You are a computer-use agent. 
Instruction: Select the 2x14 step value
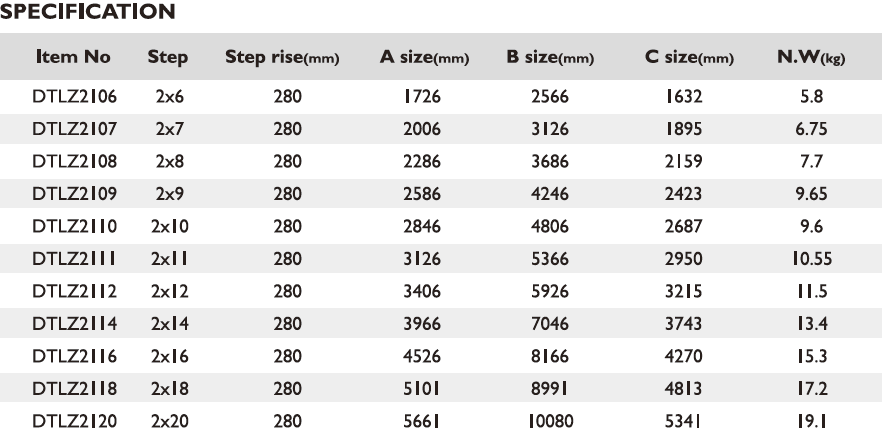(x=170, y=324)
